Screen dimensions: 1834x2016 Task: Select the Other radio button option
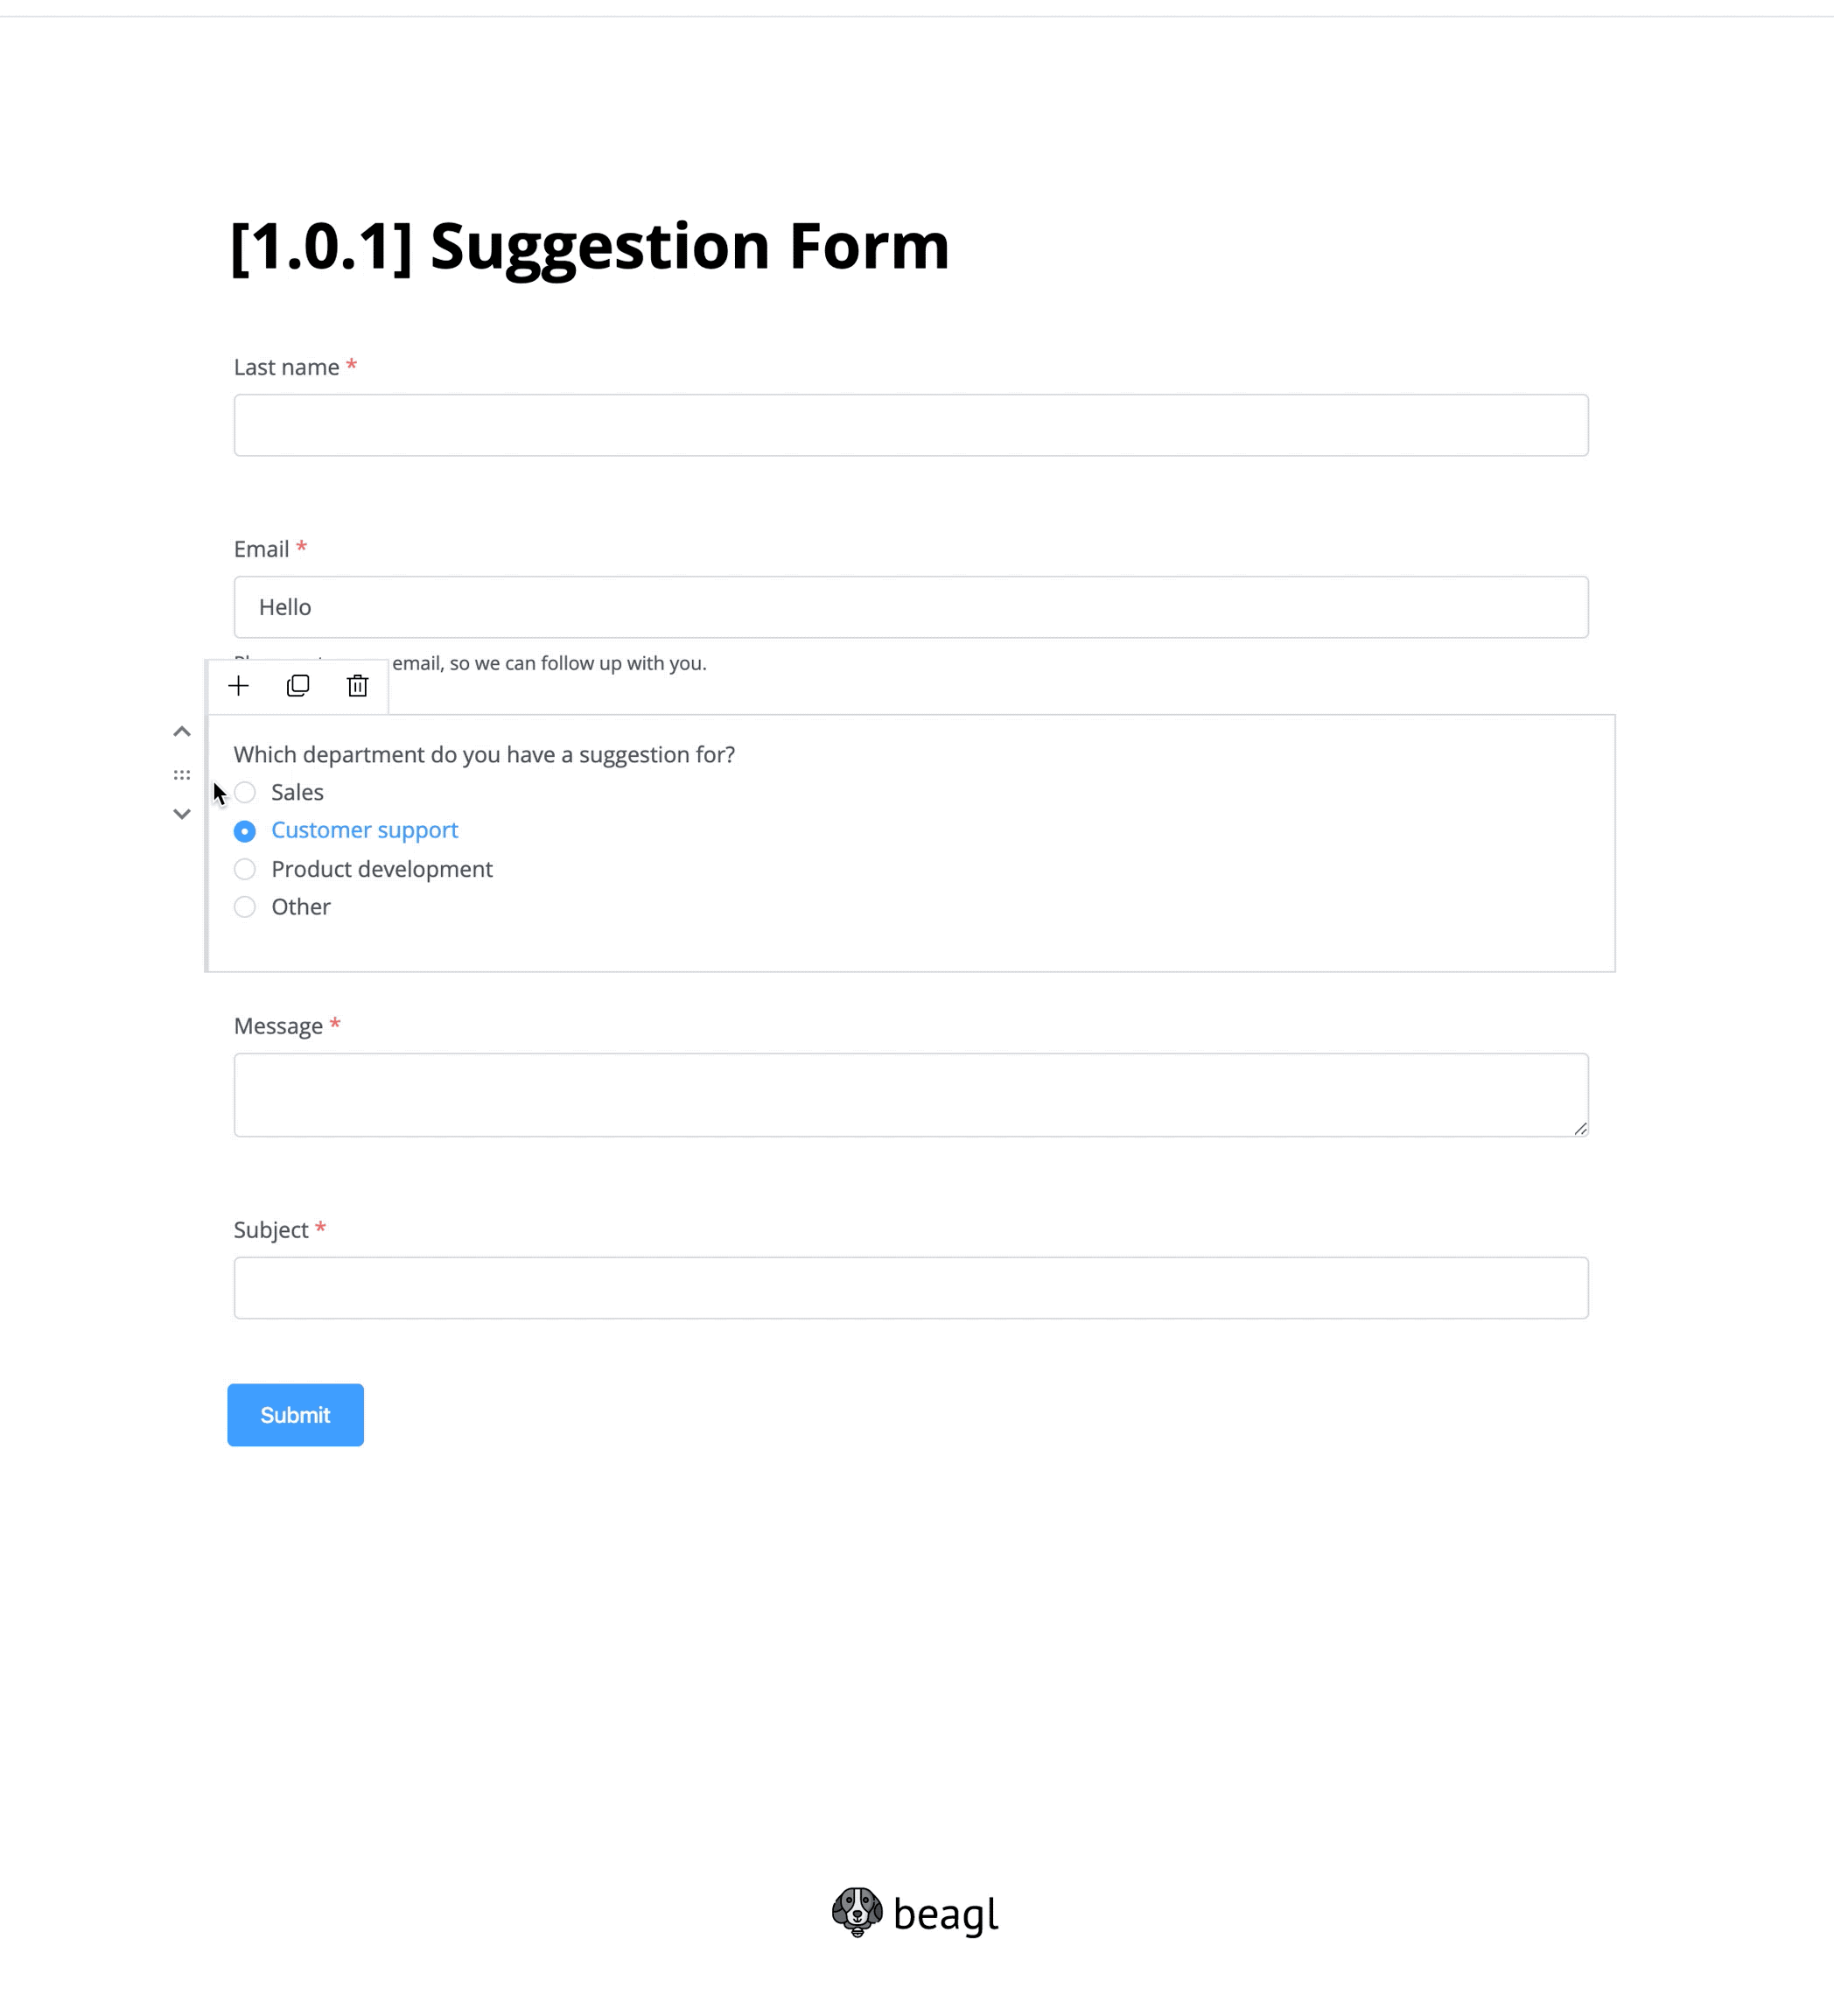click(x=244, y=908)
